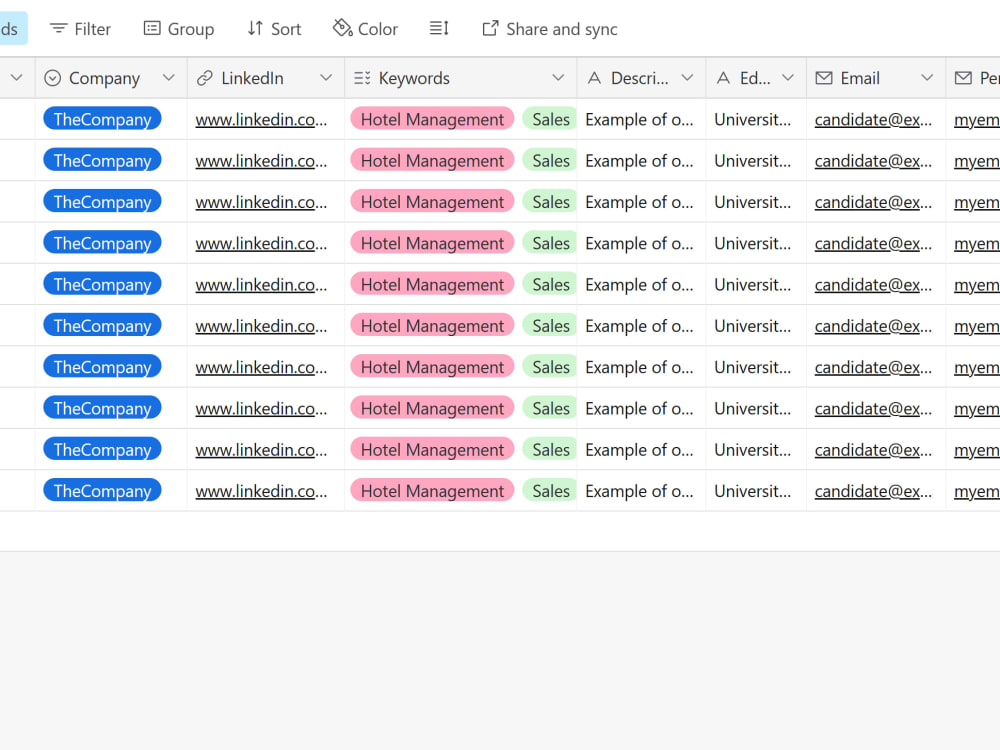Select the Hotel Management tag in row one
This screenshot has width=1000, height=750.
pyautogui.click(x=432, y=119)
